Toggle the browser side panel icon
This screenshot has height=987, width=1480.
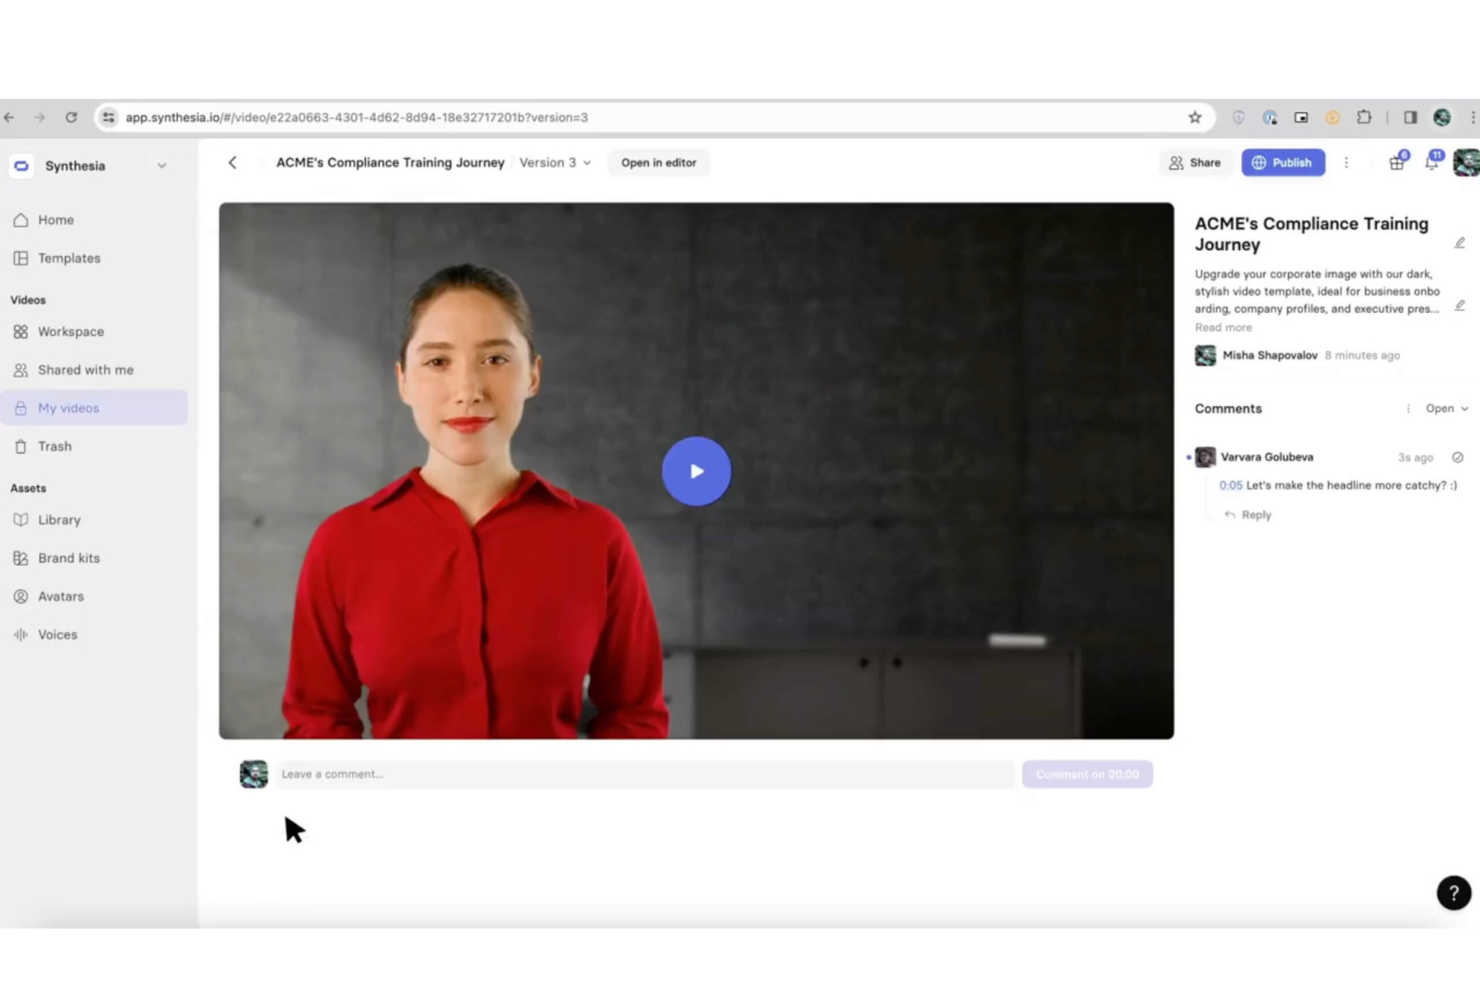coord(1410,117)
